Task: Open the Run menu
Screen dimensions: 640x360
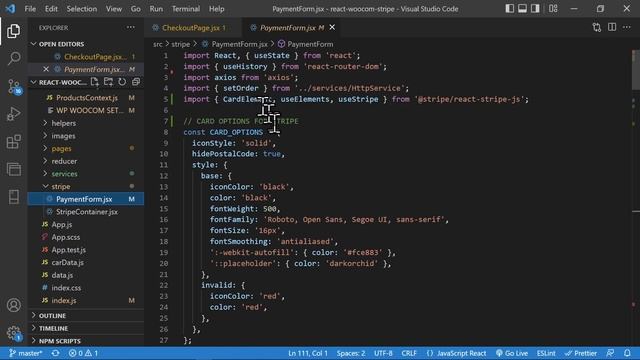Action: pyautogui.click(x=156, y=9)
